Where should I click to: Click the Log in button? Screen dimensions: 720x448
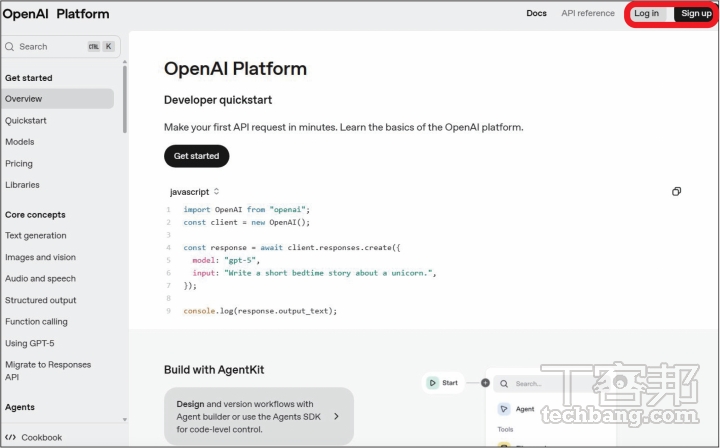(647, 13)
